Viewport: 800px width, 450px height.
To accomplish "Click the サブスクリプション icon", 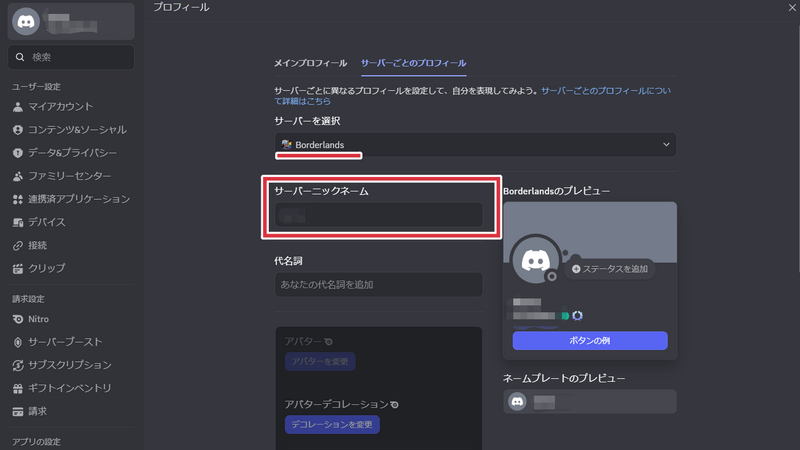I will coord(18,365).
